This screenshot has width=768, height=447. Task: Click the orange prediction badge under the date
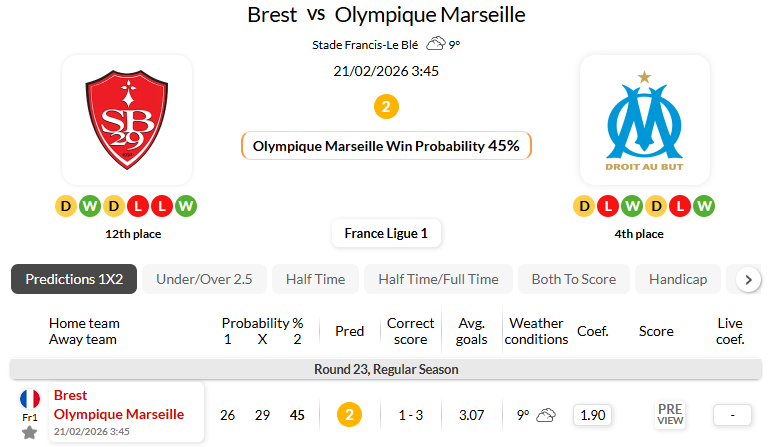[x=386, y=106]
